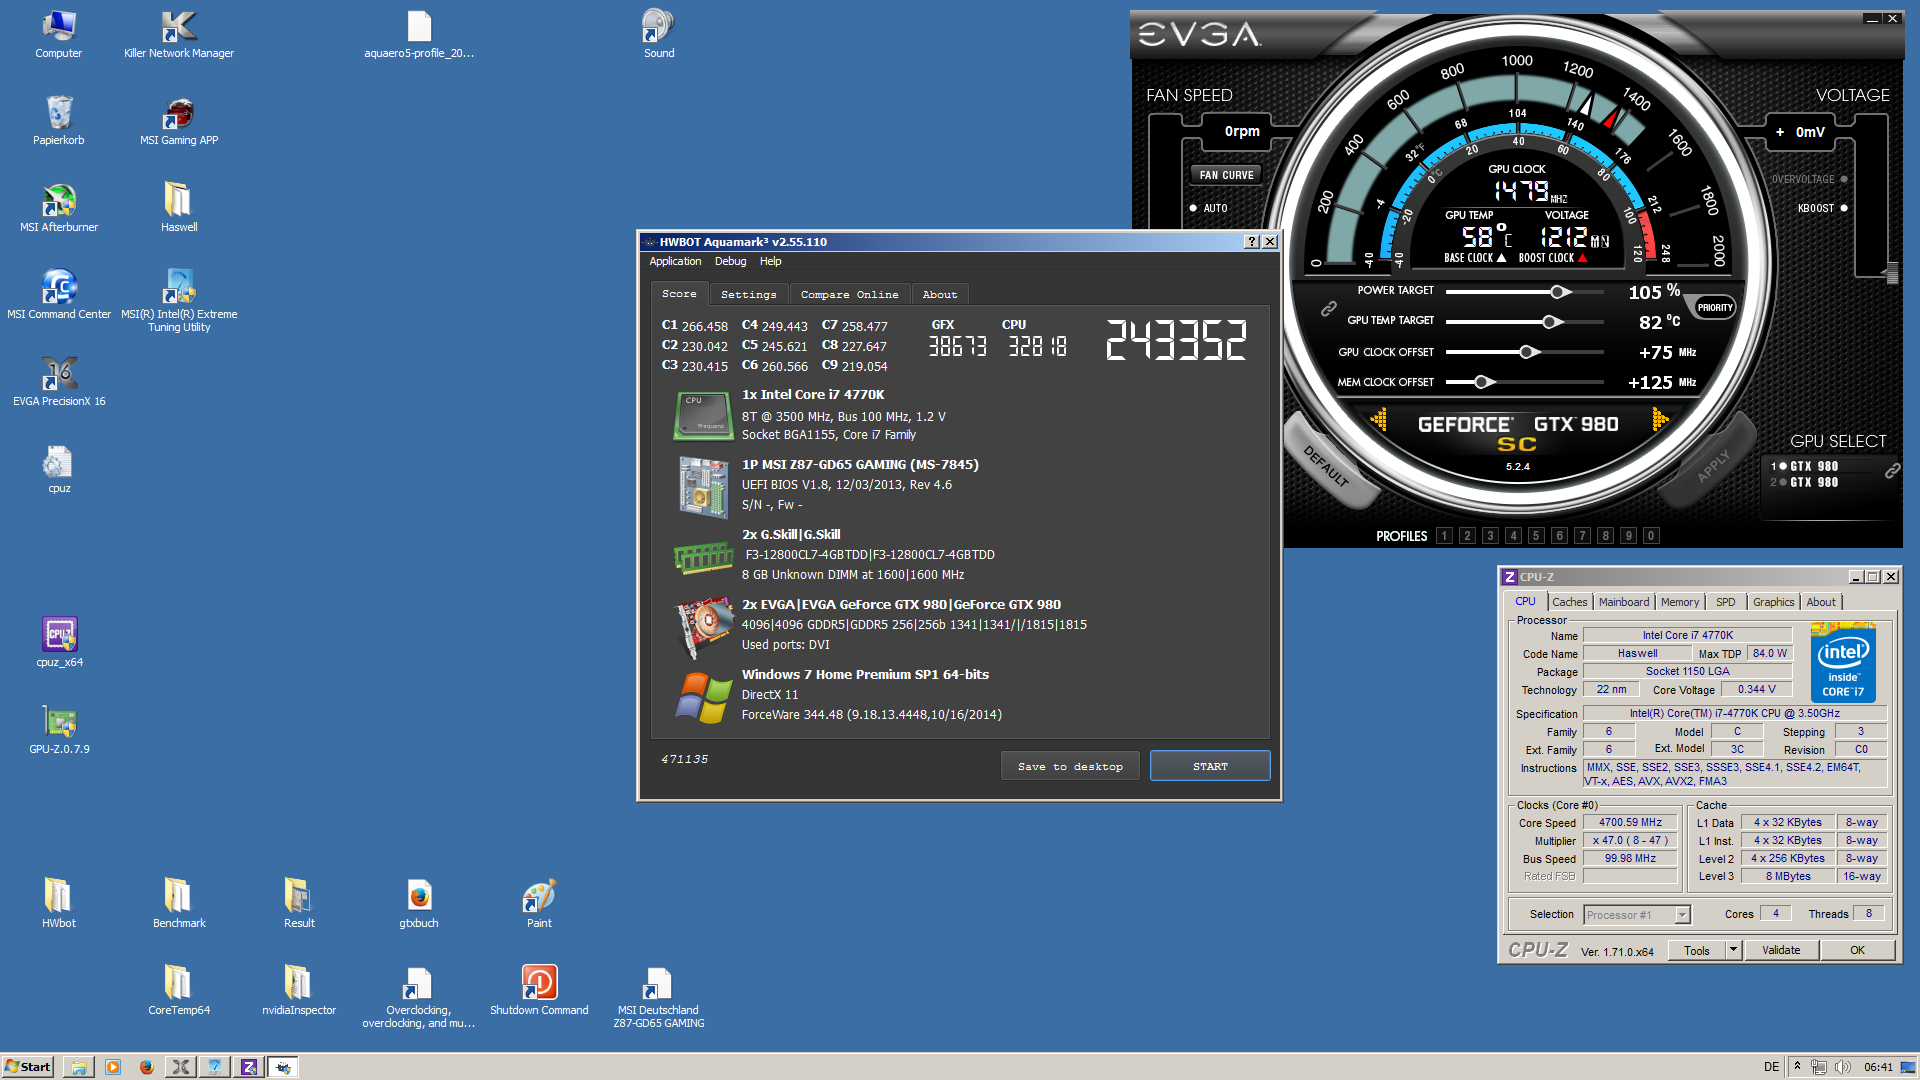Toggle KBOOST in EVGA PrecisionX

tap(1822, 208)
